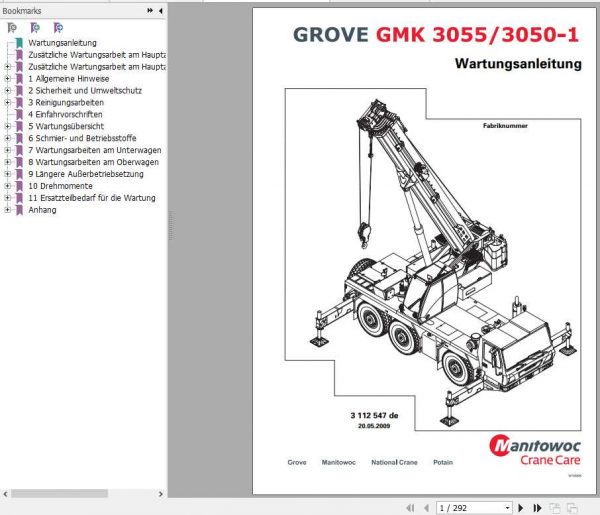600x515 pixels.
Task: Expand 1 Allgemeine Hinweise bookmark
Action: (x=7, y=78)
